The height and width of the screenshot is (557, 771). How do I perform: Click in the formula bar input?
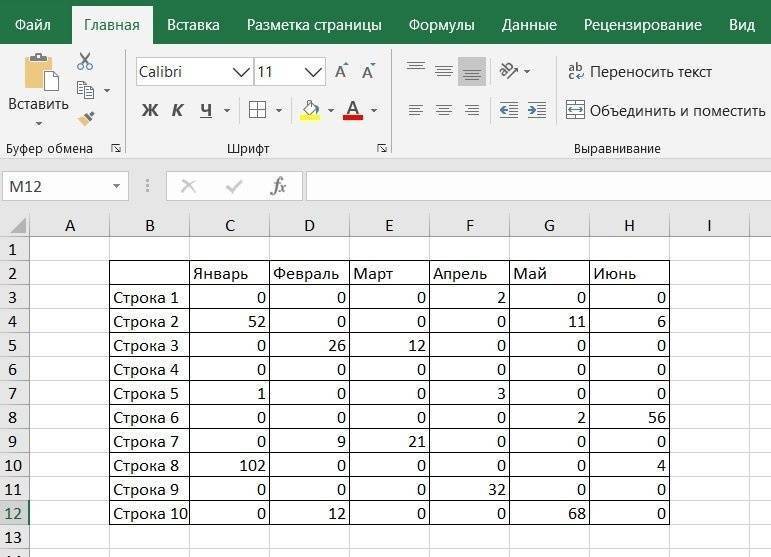click(x=538, y=186)
